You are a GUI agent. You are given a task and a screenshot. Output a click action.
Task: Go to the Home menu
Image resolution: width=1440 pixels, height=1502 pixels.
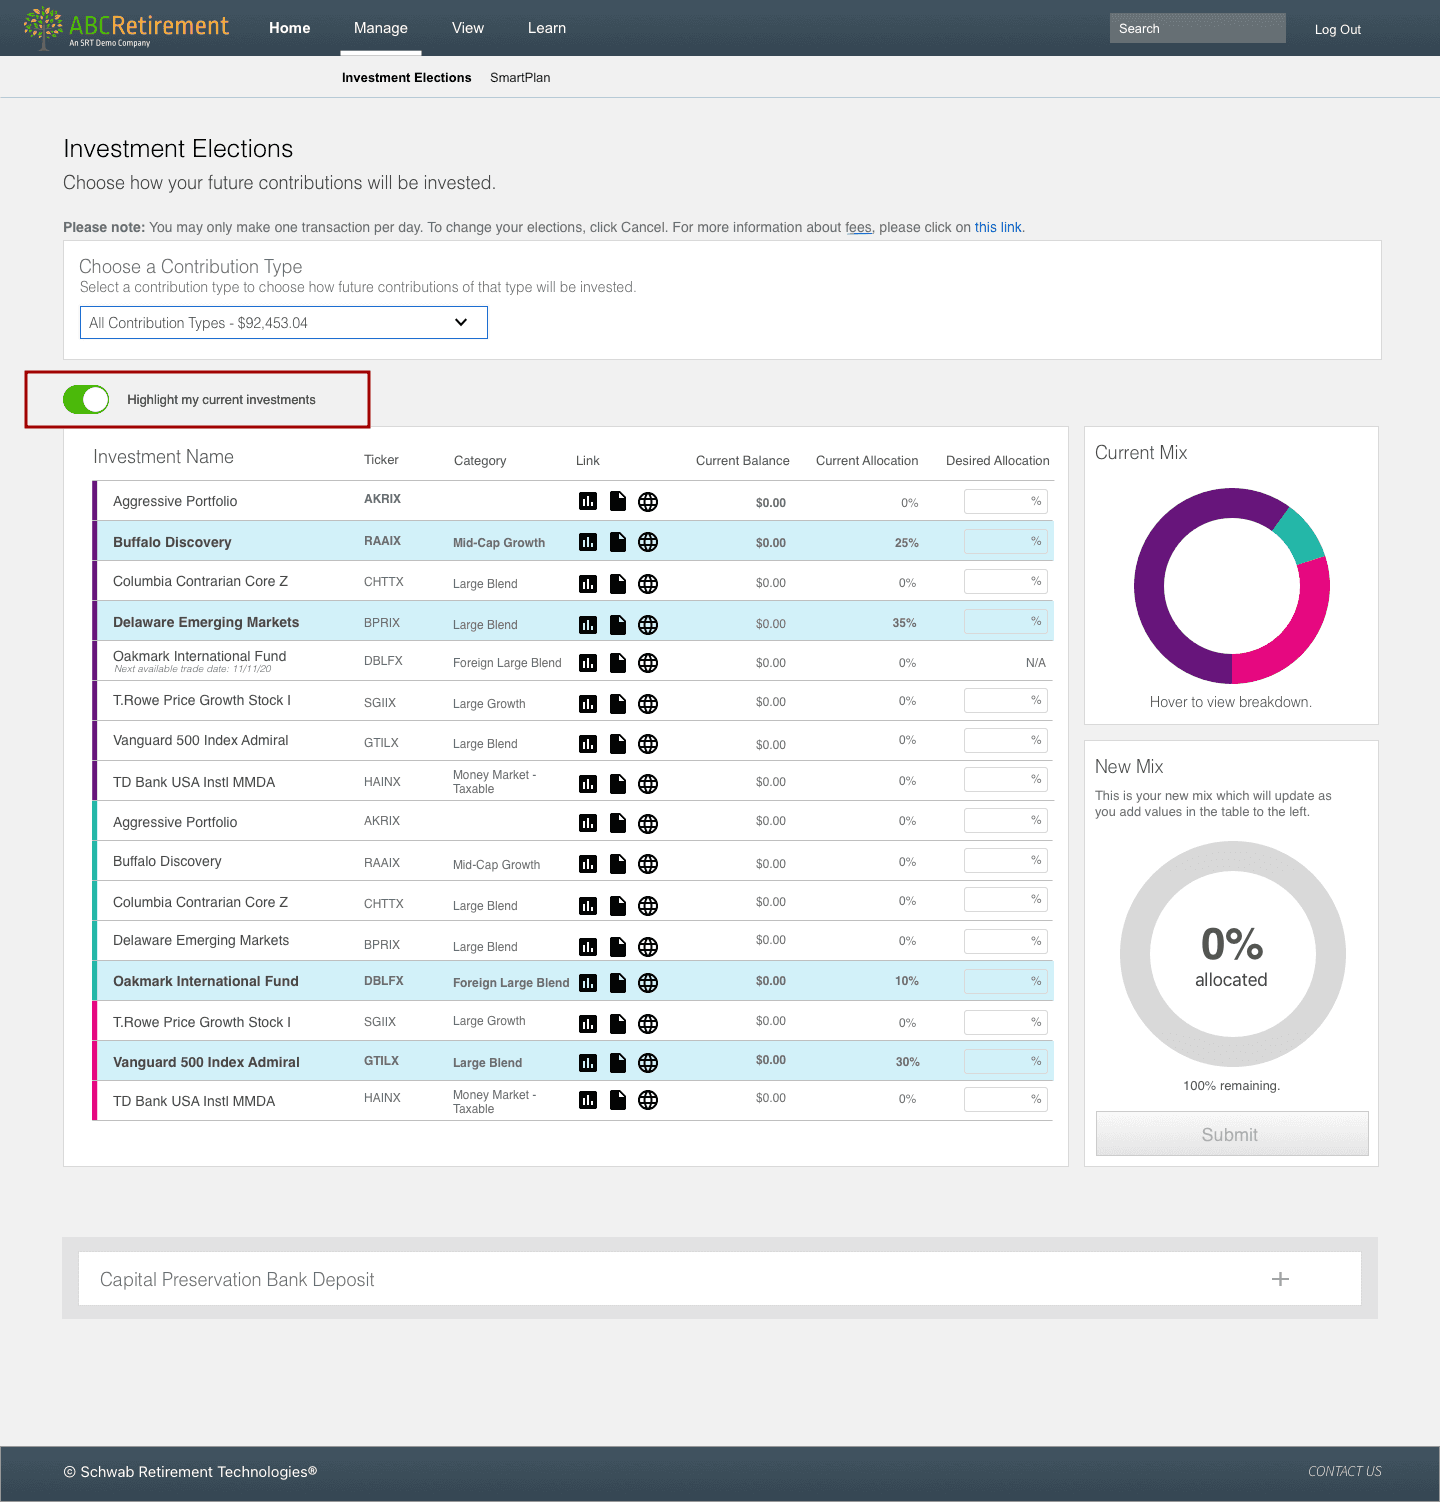pyautogui.click(x=289, y=28)
